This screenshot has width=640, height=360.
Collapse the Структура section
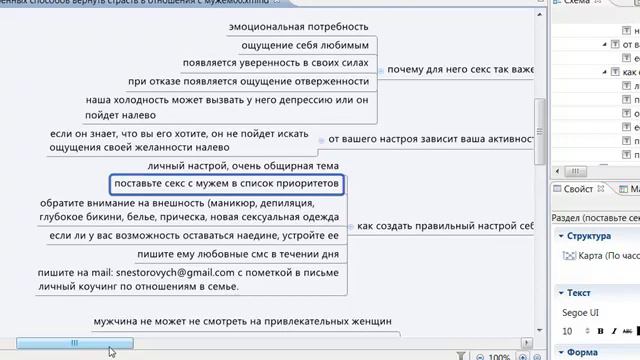[561, 236]
